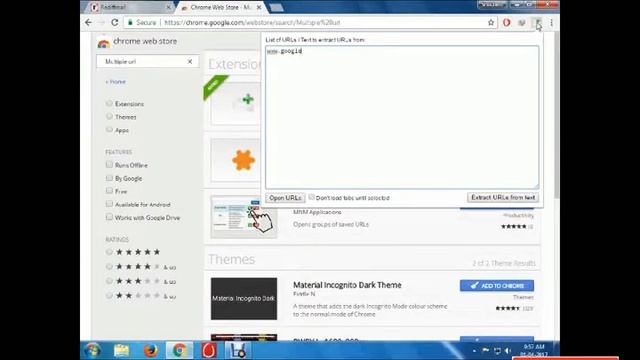This screenshot has width=640, height=360.
Task: Open the Opera-style red extension icon
Action: tap(507, 22)
